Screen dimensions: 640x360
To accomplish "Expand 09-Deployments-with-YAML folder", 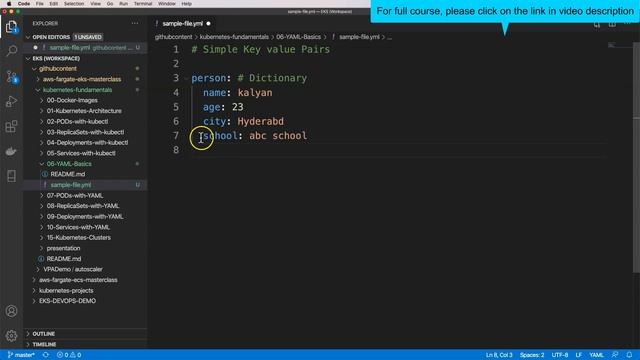I will click(42, 217).
